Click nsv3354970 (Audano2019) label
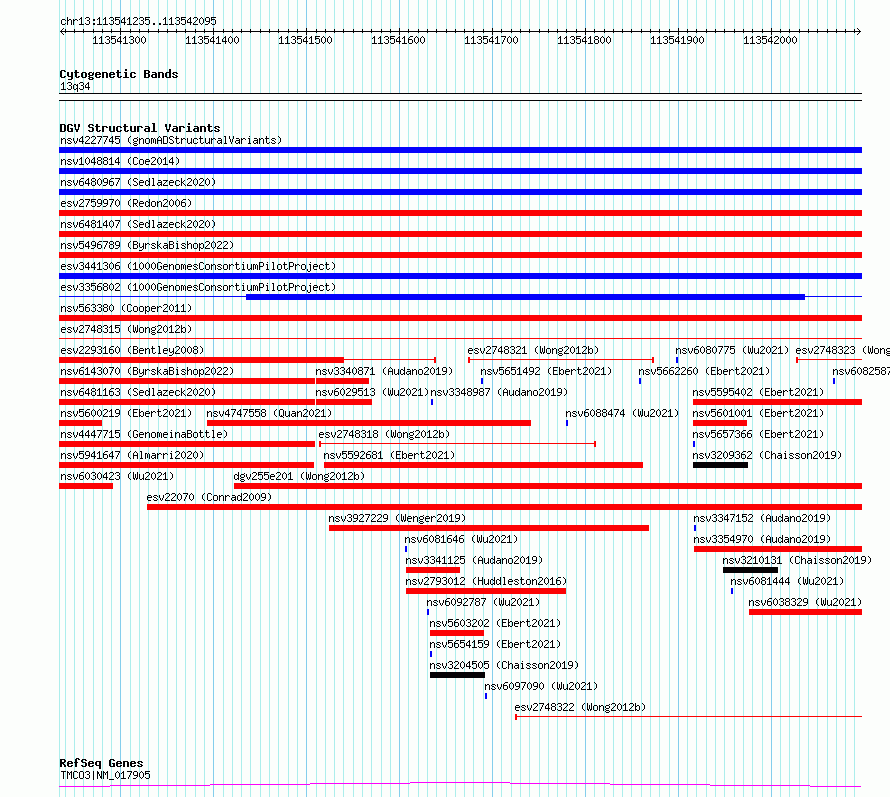The image size is (890, 797). point(762,539)
